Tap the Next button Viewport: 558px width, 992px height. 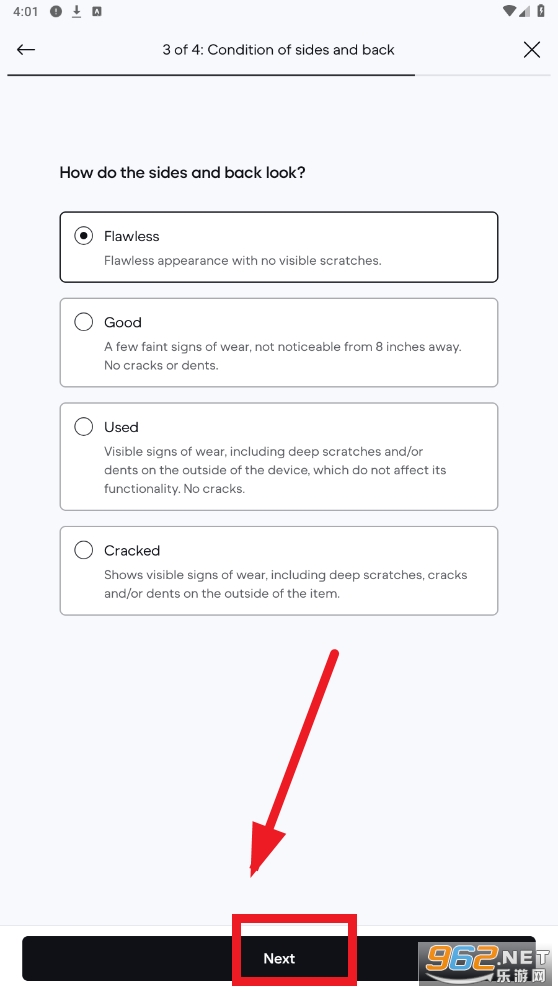pos(279,958)
